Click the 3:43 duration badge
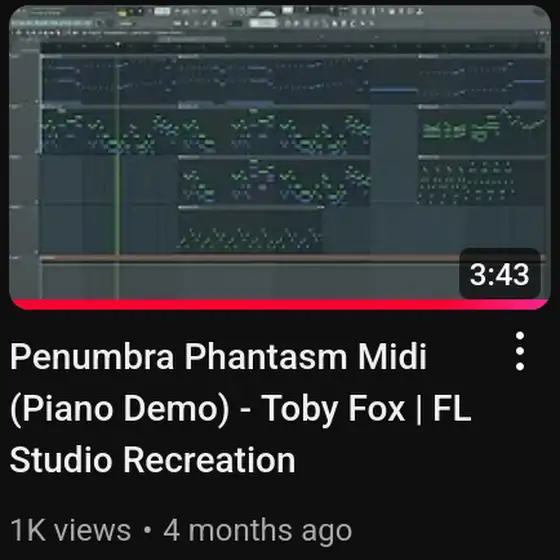This screenshot has width=560, height=560. click(500, 274)
